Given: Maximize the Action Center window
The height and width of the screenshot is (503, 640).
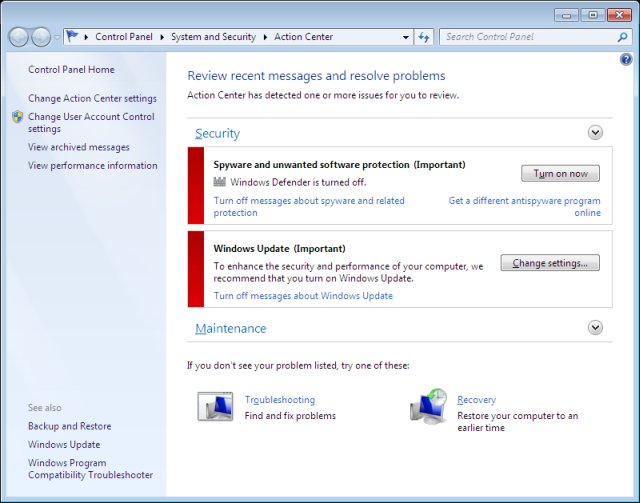Looking at the screenshot, I should (x=593, y=16).
